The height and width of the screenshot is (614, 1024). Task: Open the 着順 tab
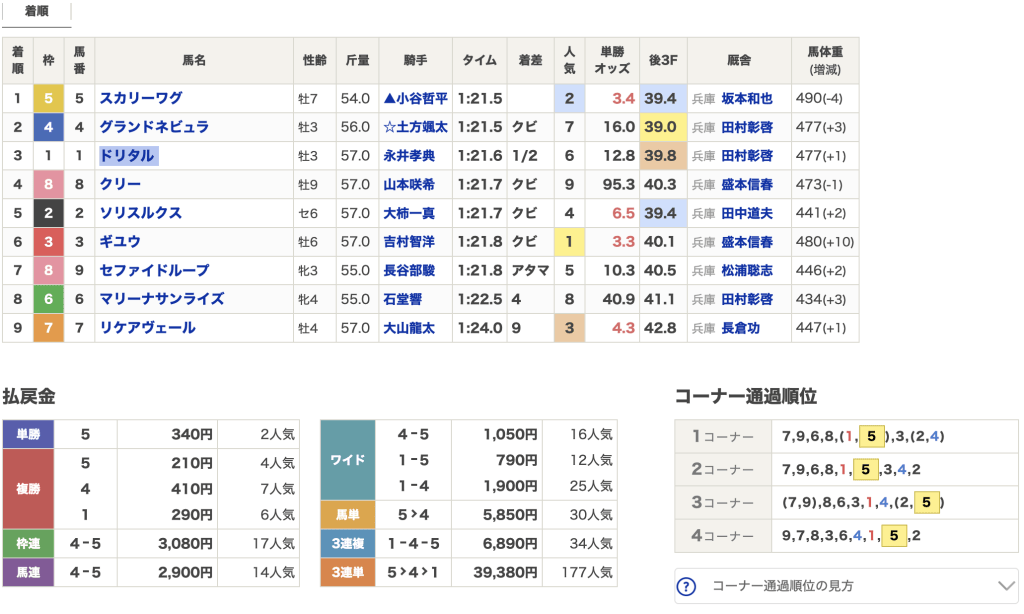pyautogui.click(x=37, y=12)
